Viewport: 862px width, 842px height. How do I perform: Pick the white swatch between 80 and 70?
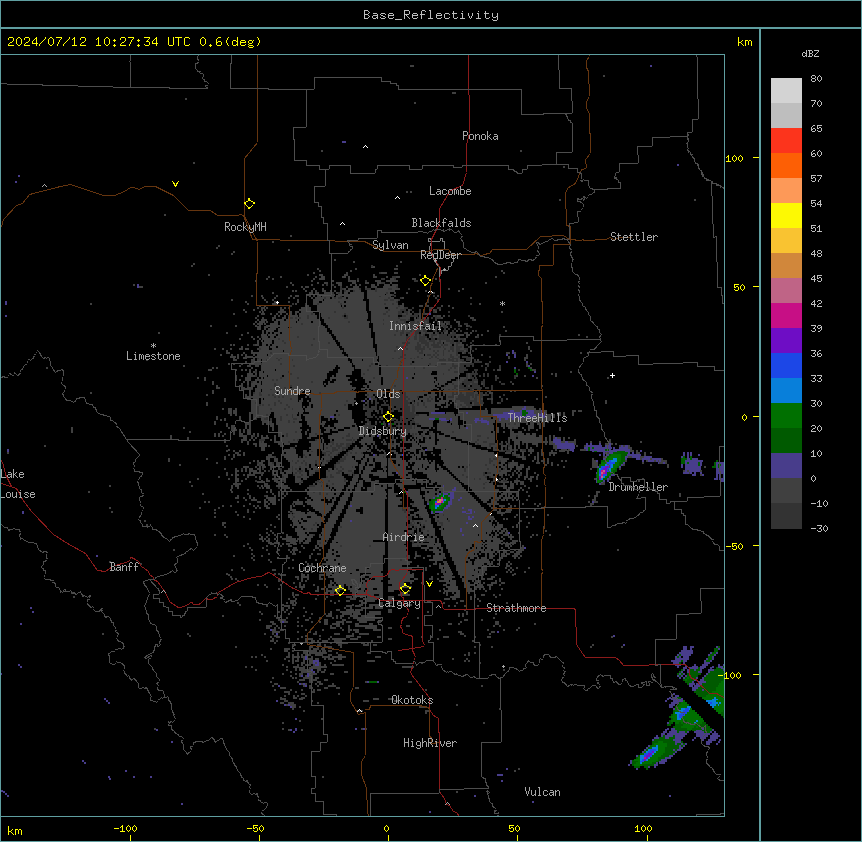pos(786,91)
